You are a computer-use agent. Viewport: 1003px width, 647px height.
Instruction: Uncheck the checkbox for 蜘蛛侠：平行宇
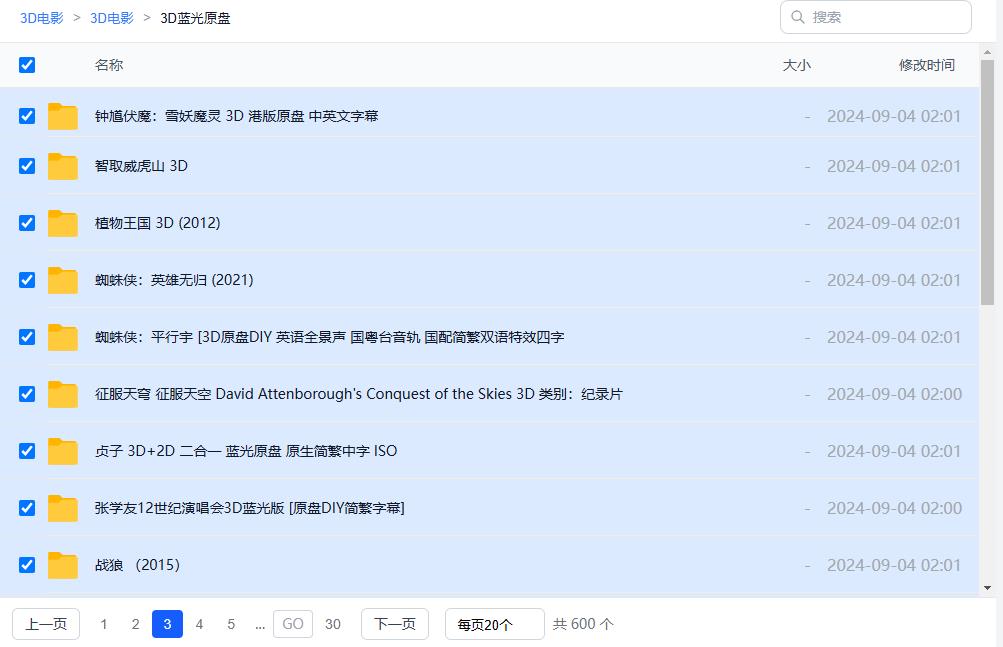pos(27,337)
